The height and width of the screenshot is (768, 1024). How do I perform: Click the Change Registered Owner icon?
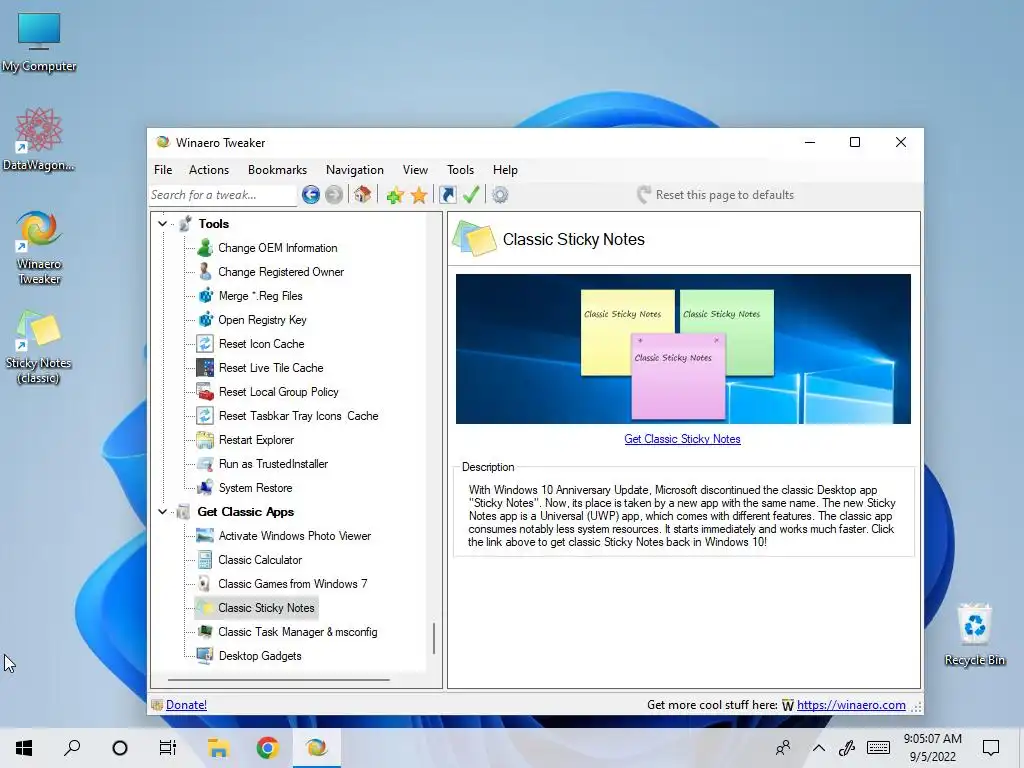point(205,272)
